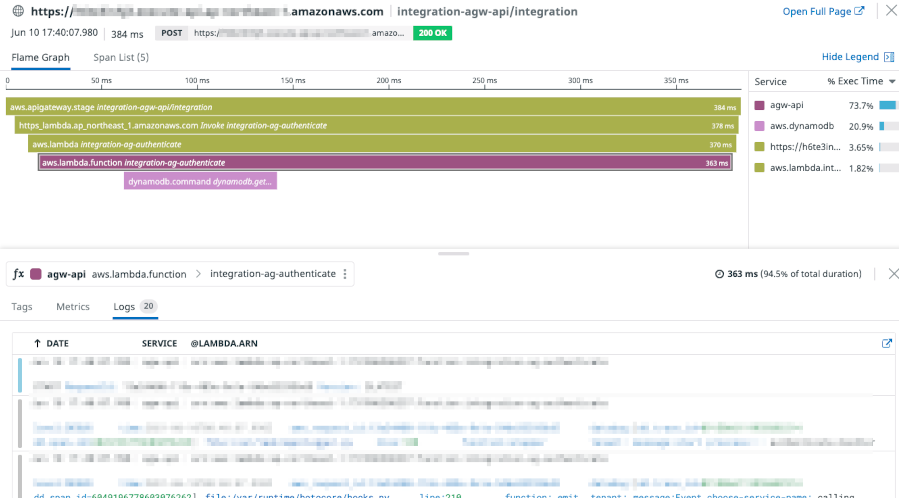Select the aws.lambda integration-ag-authenticate span
This screenshot has width=900, height=498.
tap(382, 144)
